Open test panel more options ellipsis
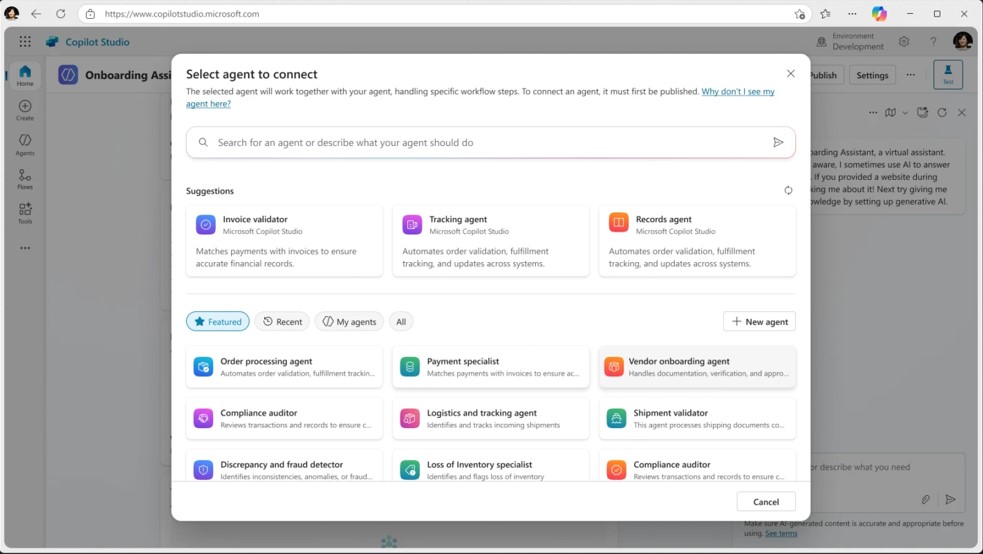 coord(873,113)
